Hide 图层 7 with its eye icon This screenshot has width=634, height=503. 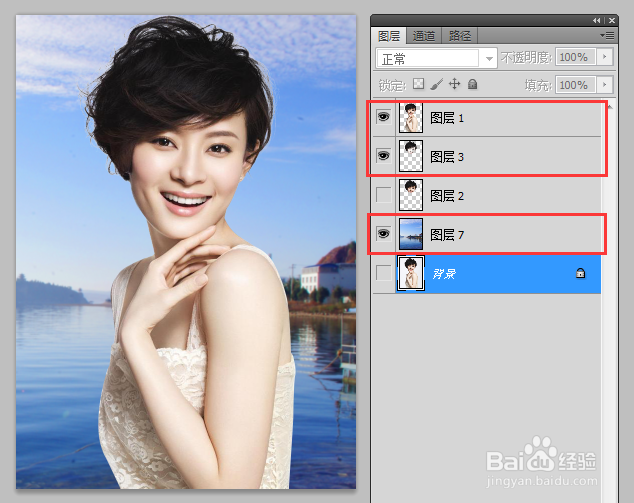tap(383, 234)
